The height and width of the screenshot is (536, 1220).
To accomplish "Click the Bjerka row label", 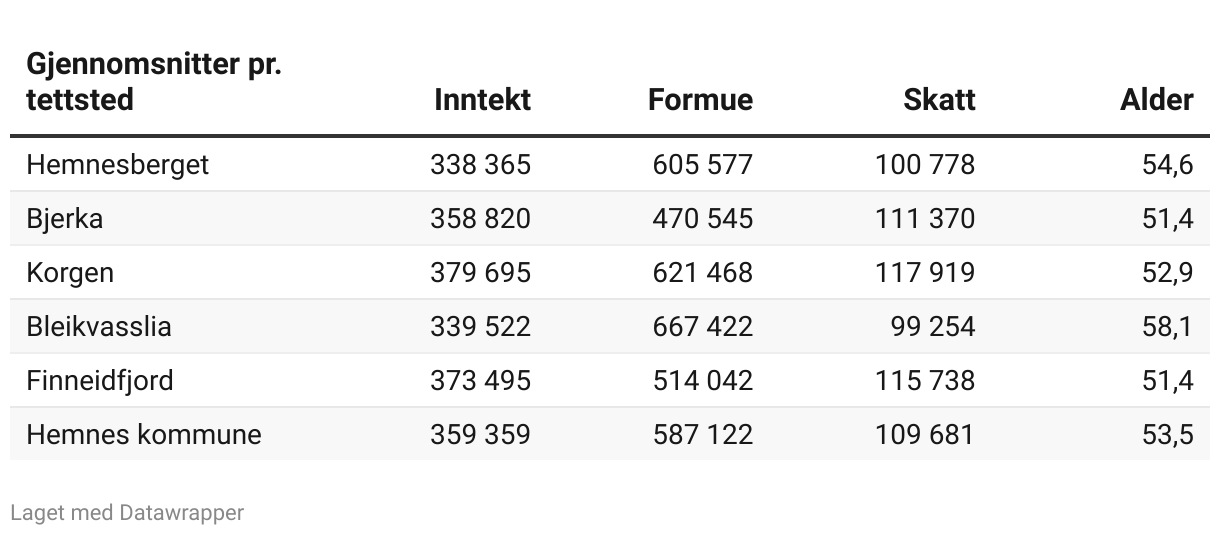I will 65,218.
